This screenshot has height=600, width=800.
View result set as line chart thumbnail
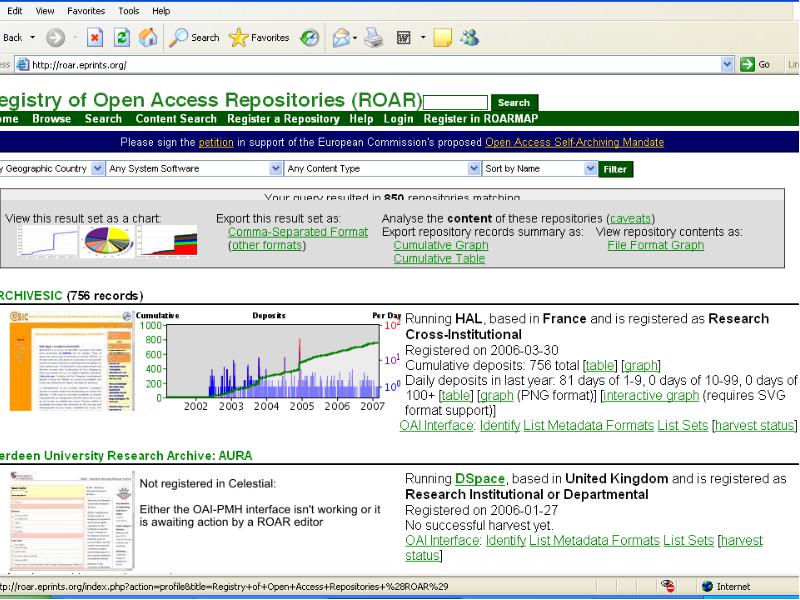click(47, 241)
